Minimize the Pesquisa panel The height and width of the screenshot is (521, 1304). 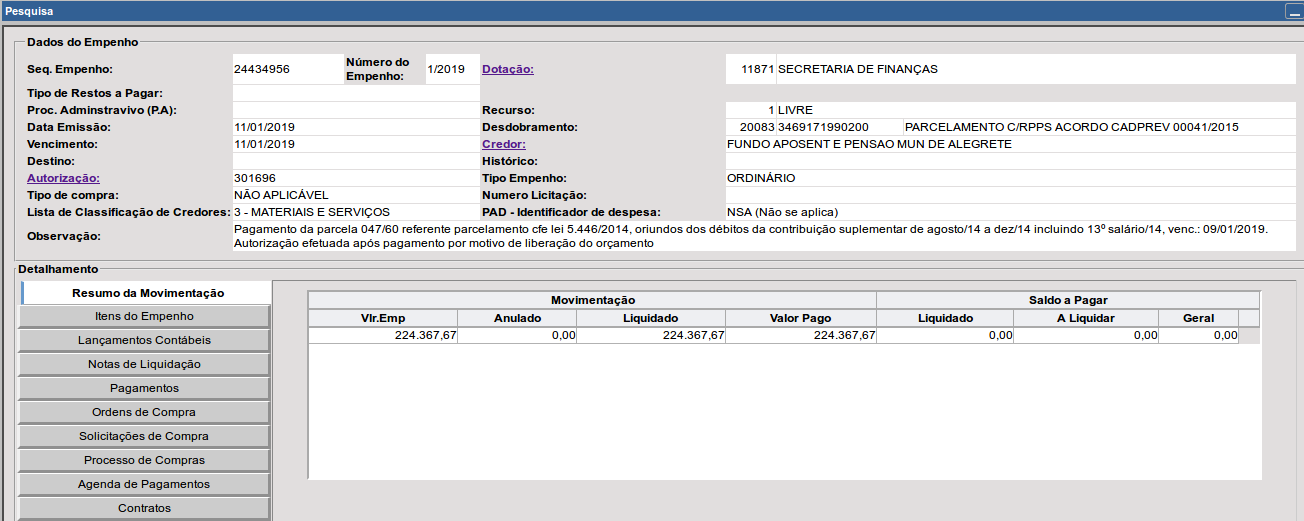click(1292, 12)
